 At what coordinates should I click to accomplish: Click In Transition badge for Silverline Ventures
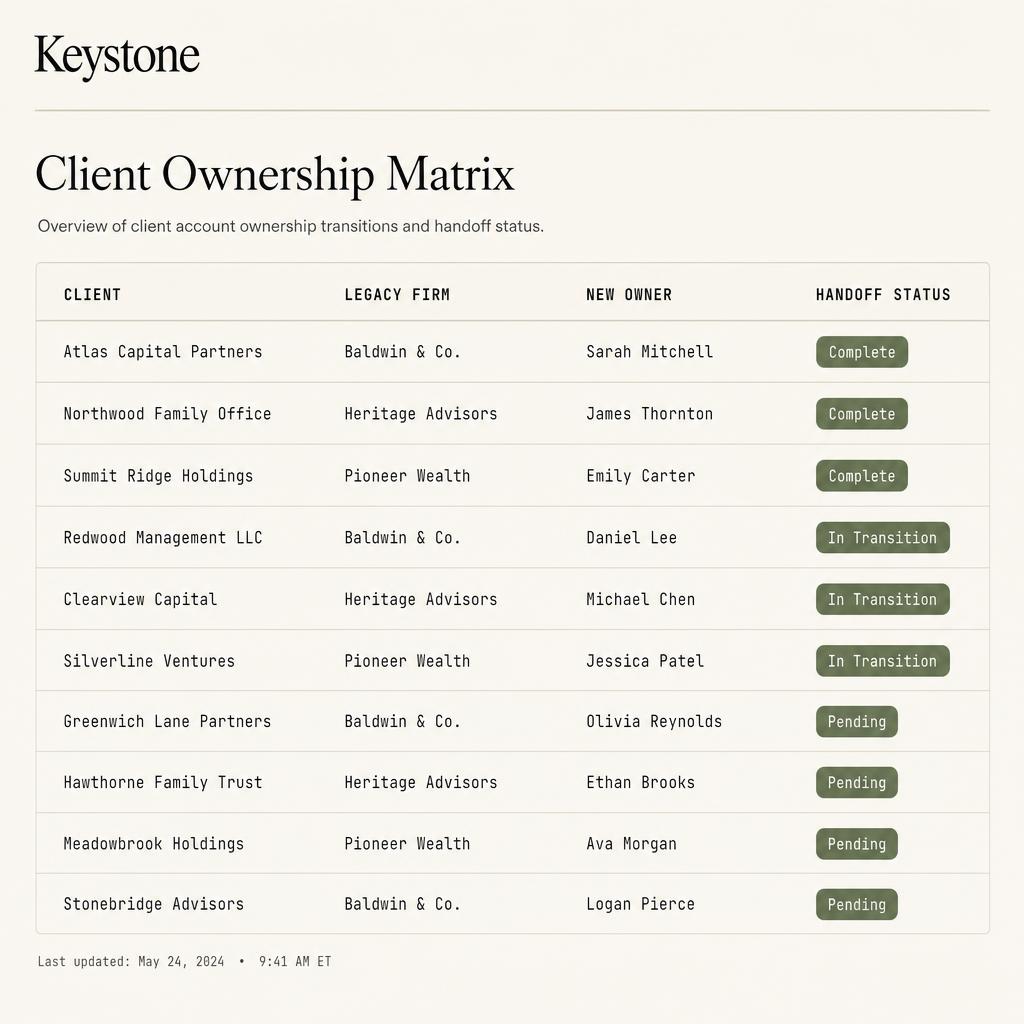click(882, 661)
